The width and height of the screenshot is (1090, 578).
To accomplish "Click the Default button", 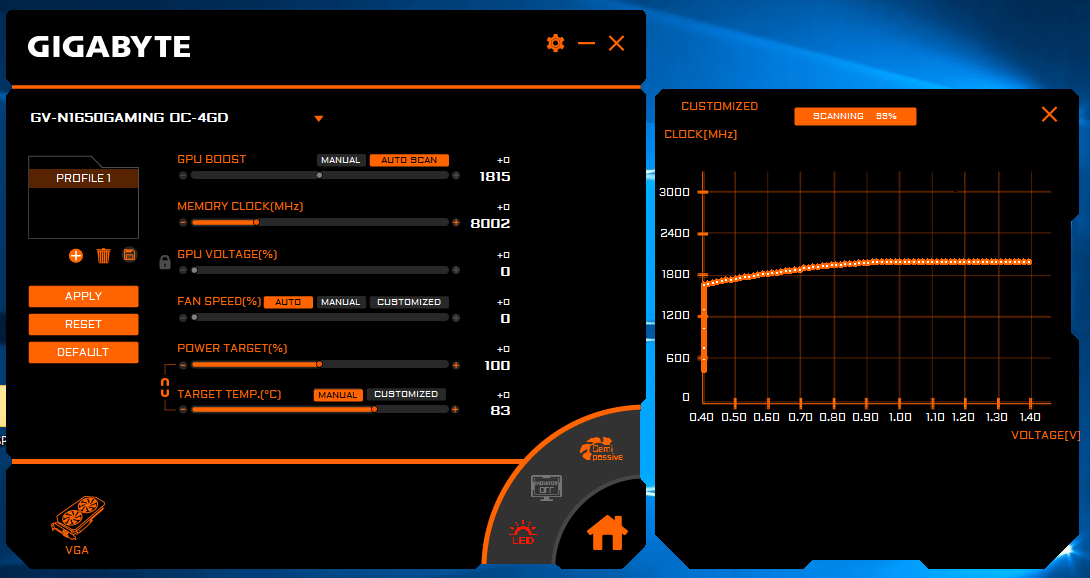I will 83,352.
